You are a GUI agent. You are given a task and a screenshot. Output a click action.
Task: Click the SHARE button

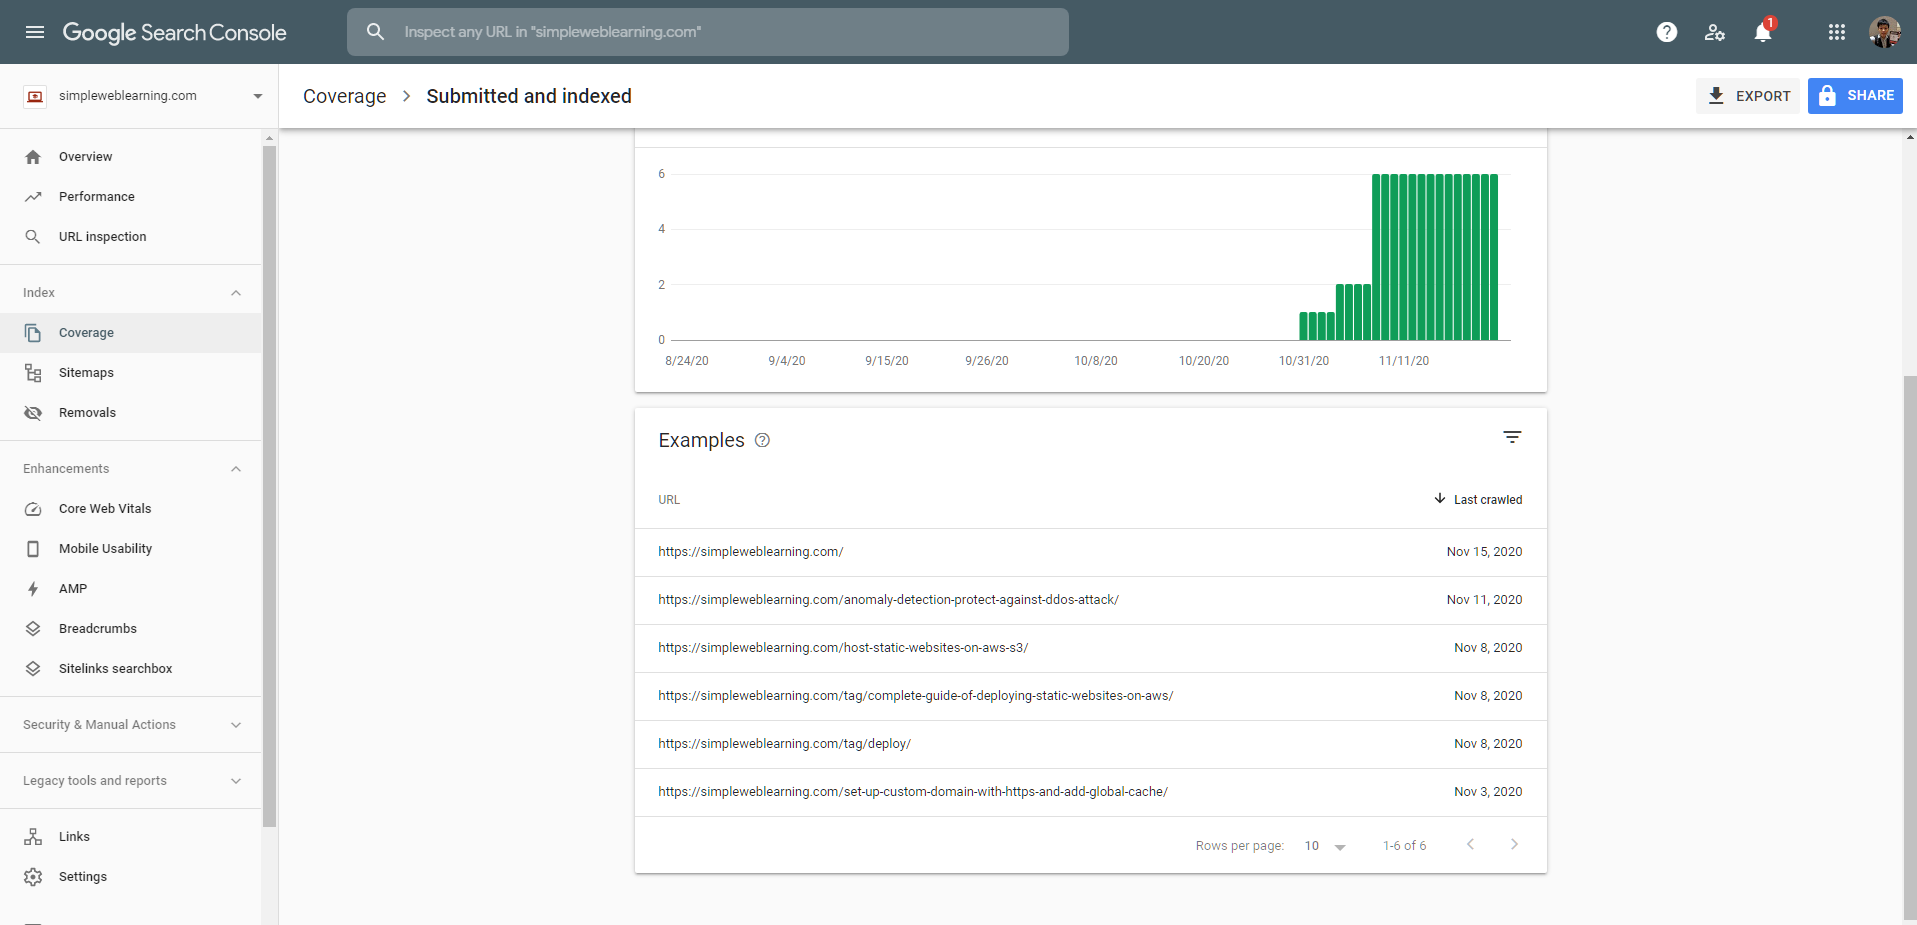[1855, 96]
